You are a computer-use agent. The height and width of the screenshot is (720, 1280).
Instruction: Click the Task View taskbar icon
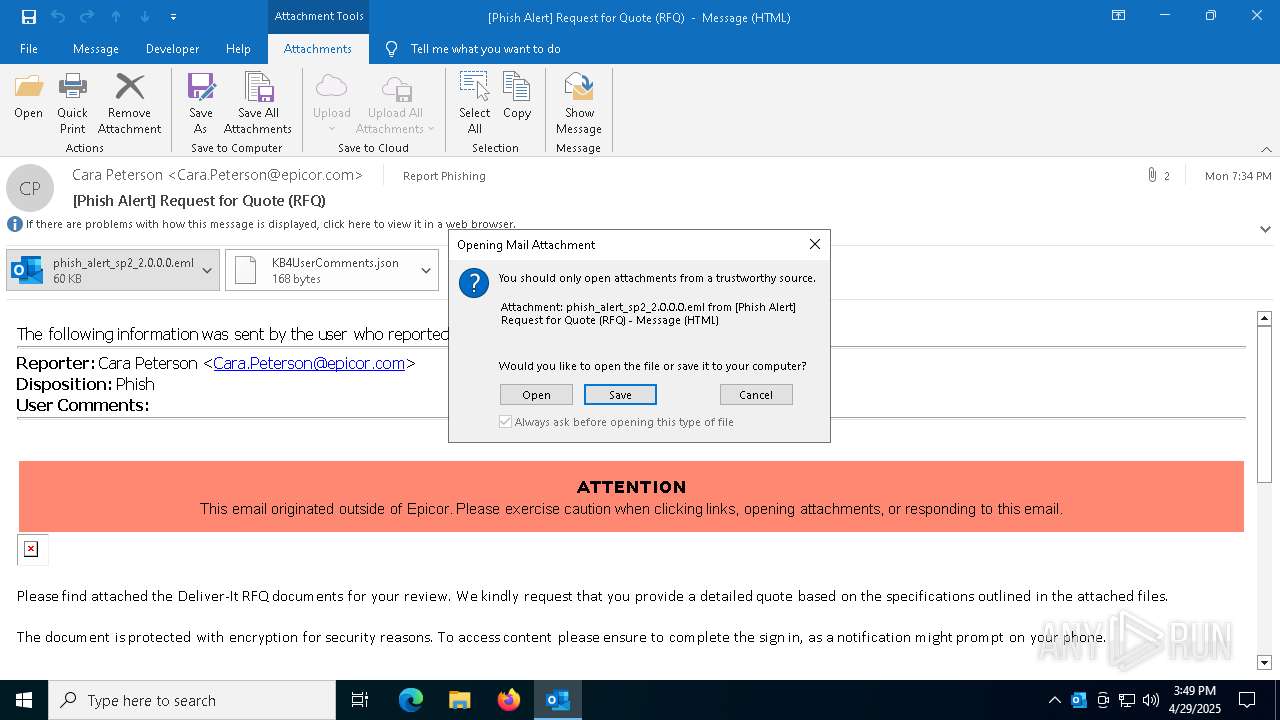(x=360, y=700)
